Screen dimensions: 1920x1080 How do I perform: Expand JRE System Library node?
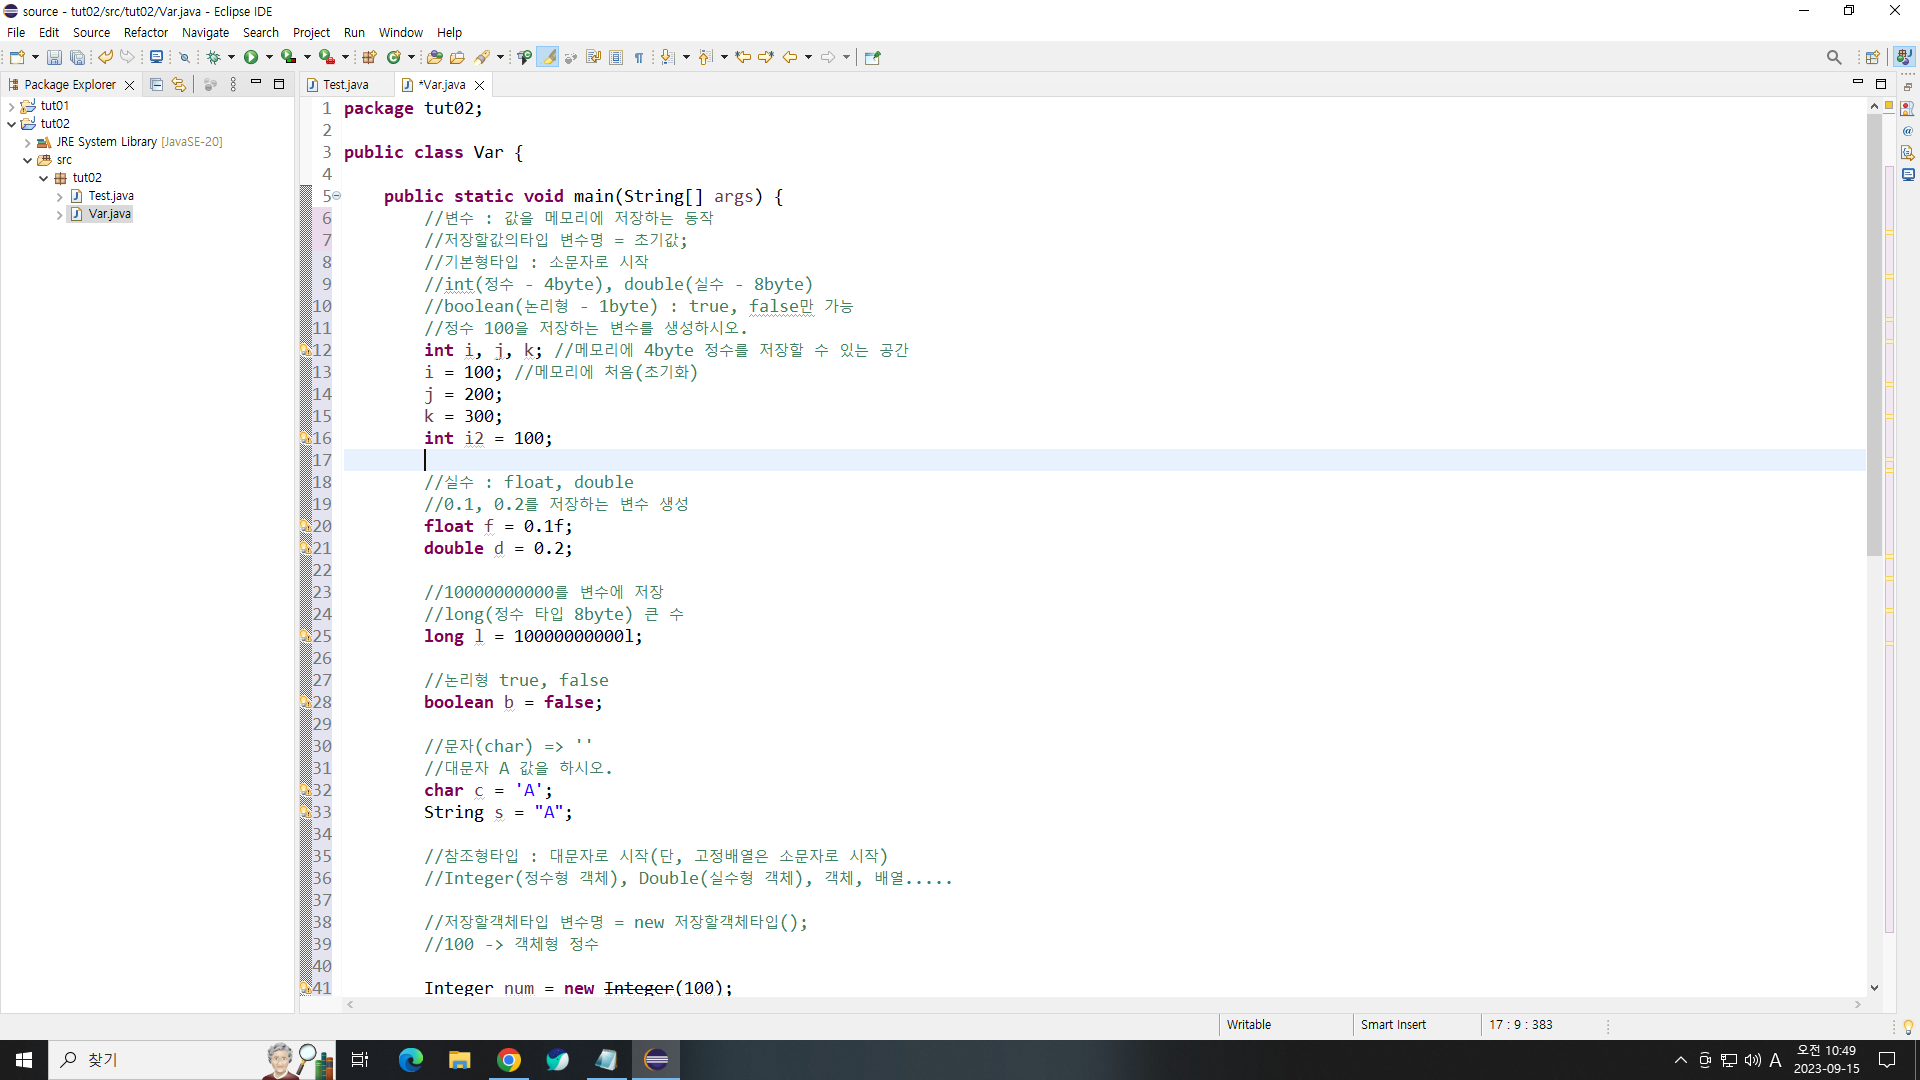coord(27,142)
